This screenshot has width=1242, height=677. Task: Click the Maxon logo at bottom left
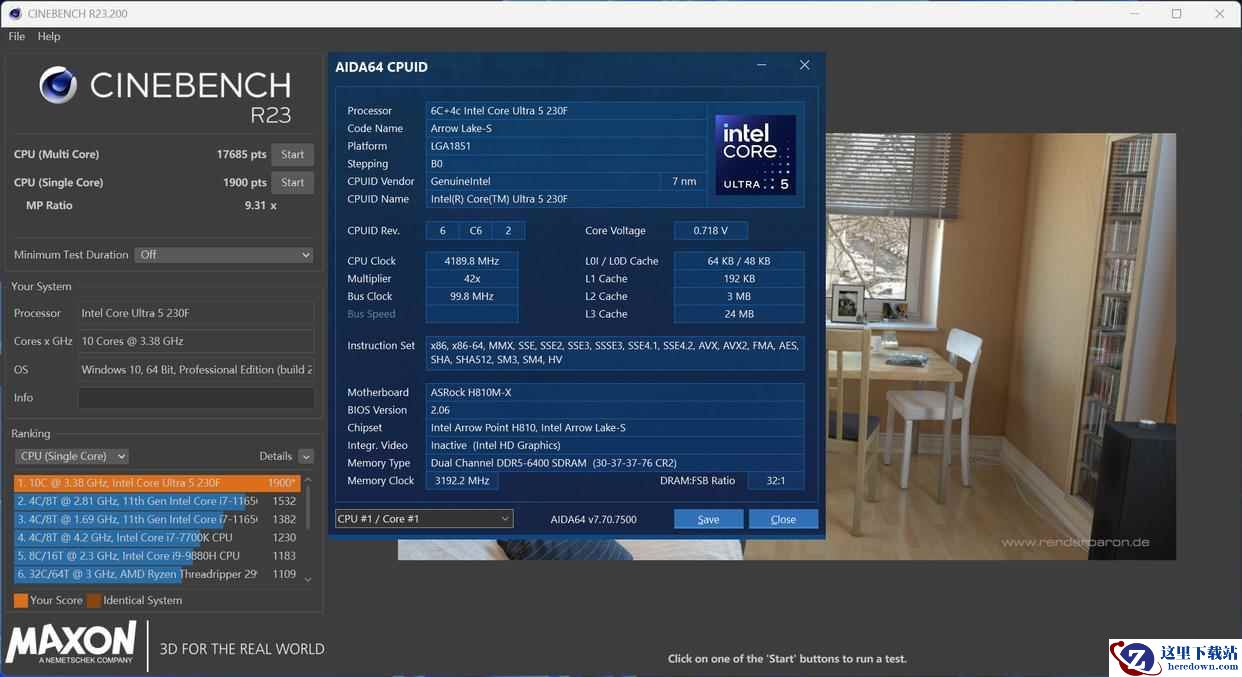point(71,643)
